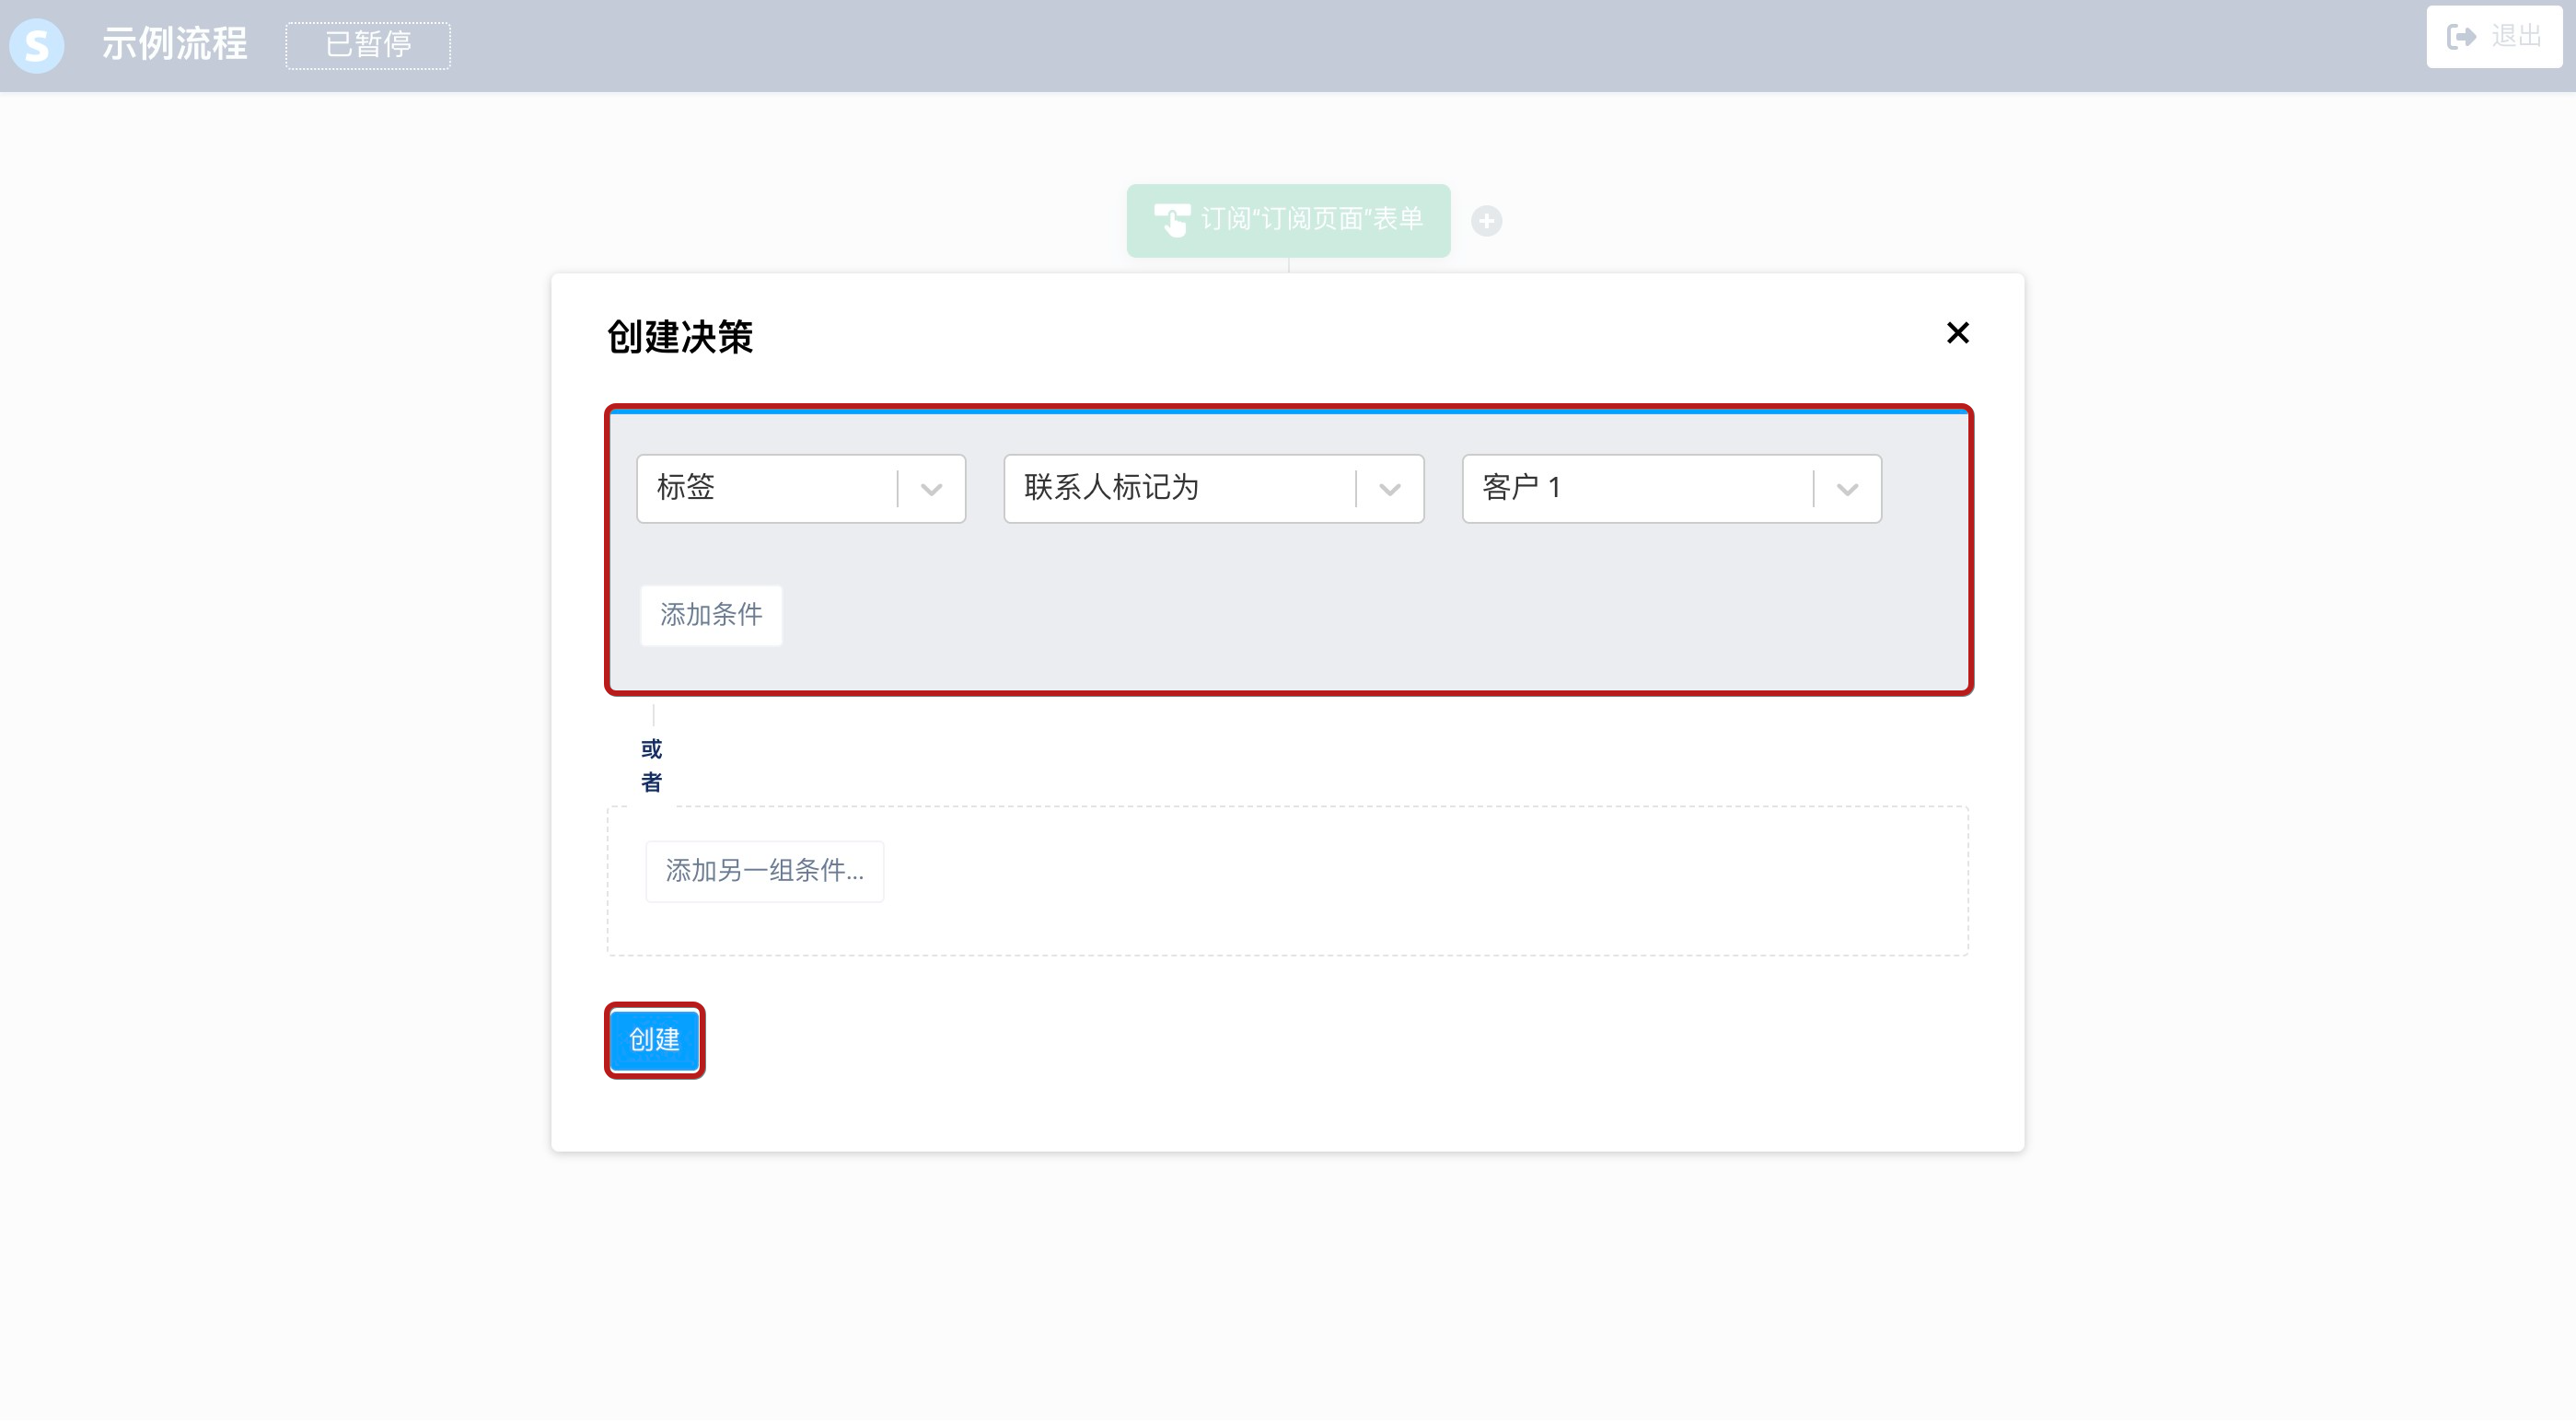2576x1425 pixels.
Task: Click the 退出 button text
Action: coord(2516,37)
